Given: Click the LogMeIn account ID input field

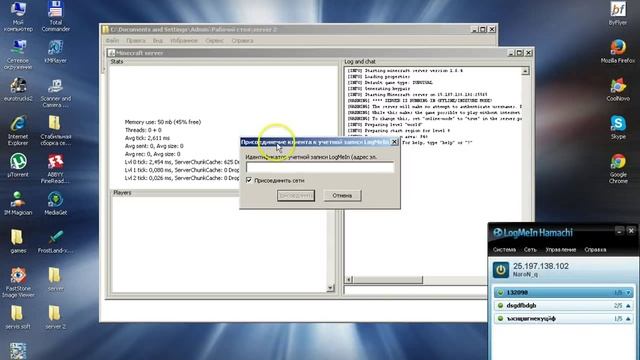Looking at the screenshot, I should (x=320, y=167).
